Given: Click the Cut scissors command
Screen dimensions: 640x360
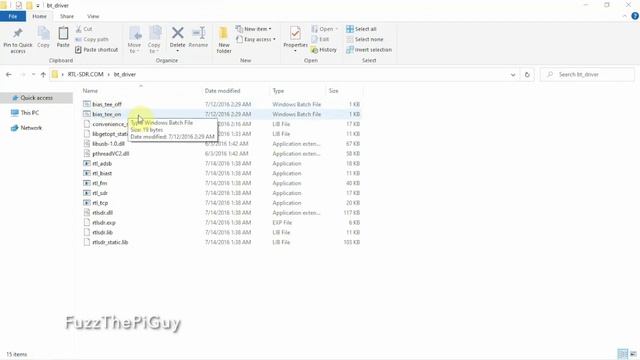Looking at the screenshot, I should coord(84,29).
